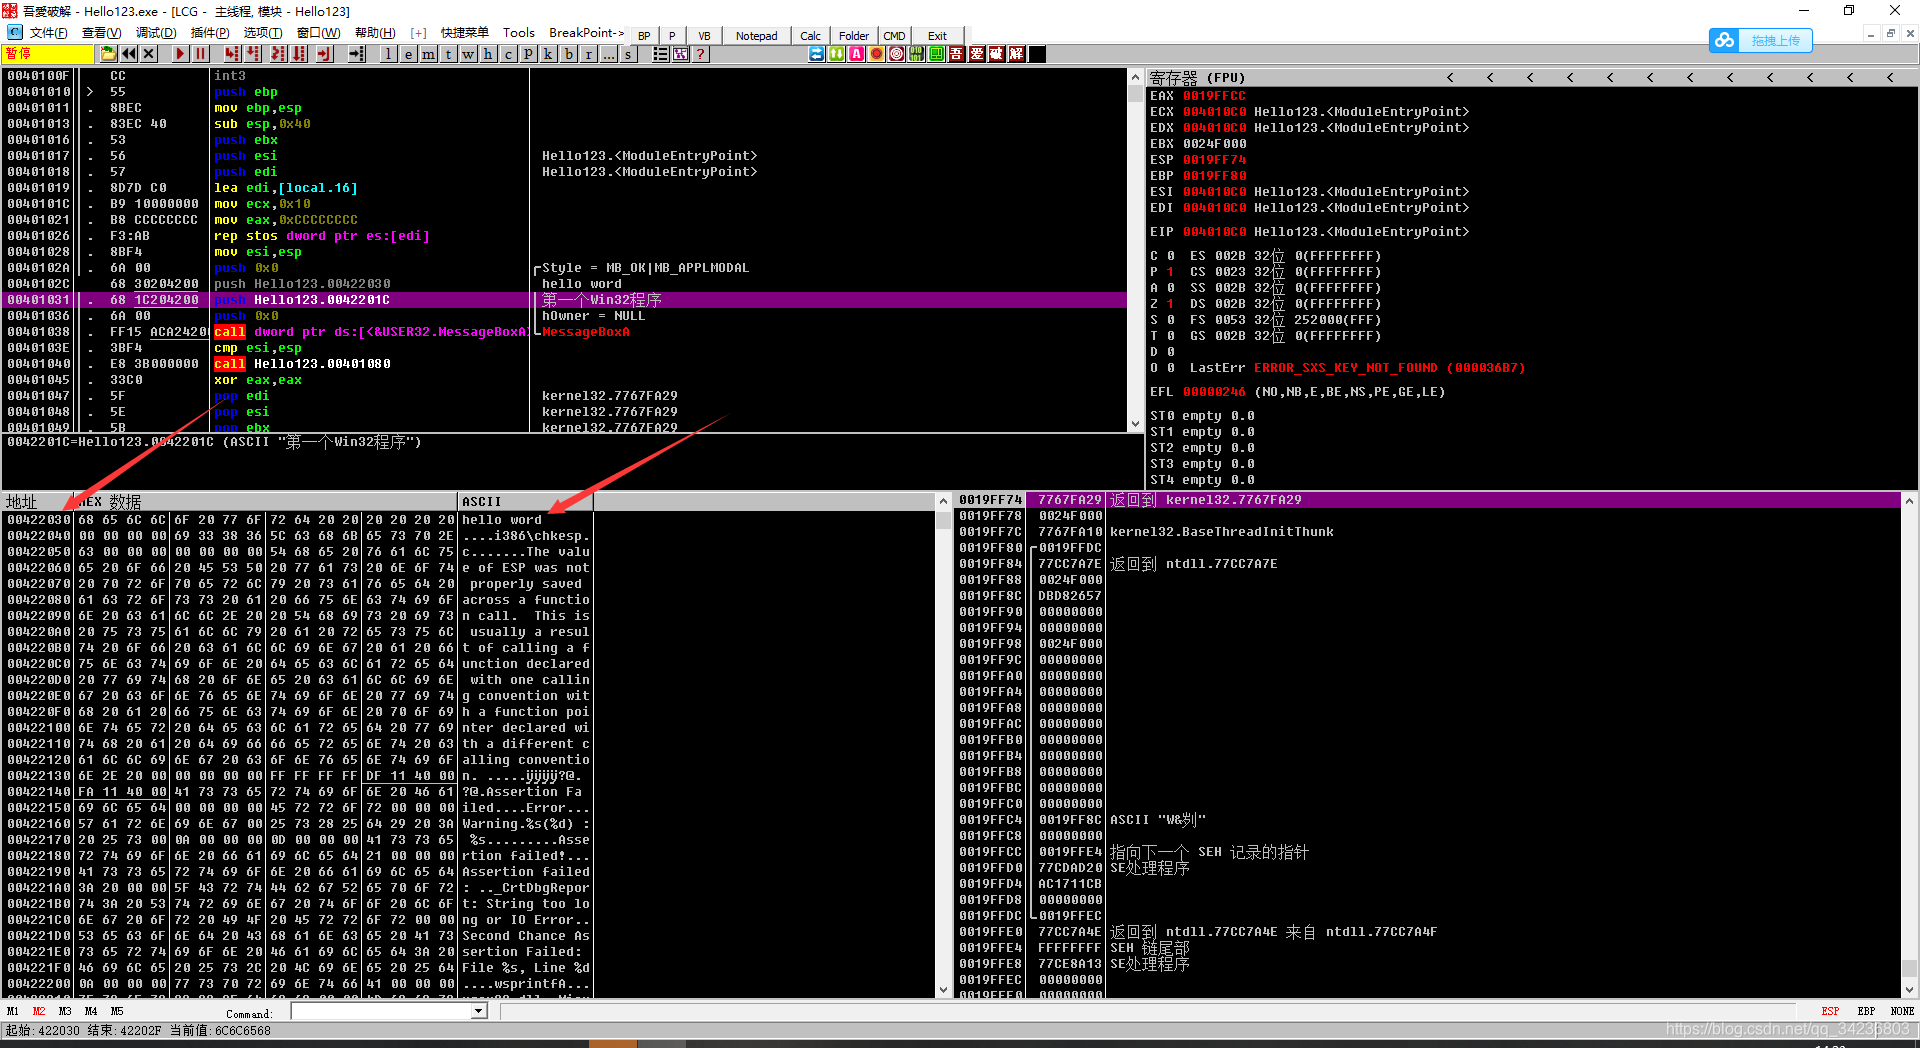Open the Log window via 'l' button
Image resolution: width=1920 pixels, height=1048 pixels.
[x=389, y=54]
